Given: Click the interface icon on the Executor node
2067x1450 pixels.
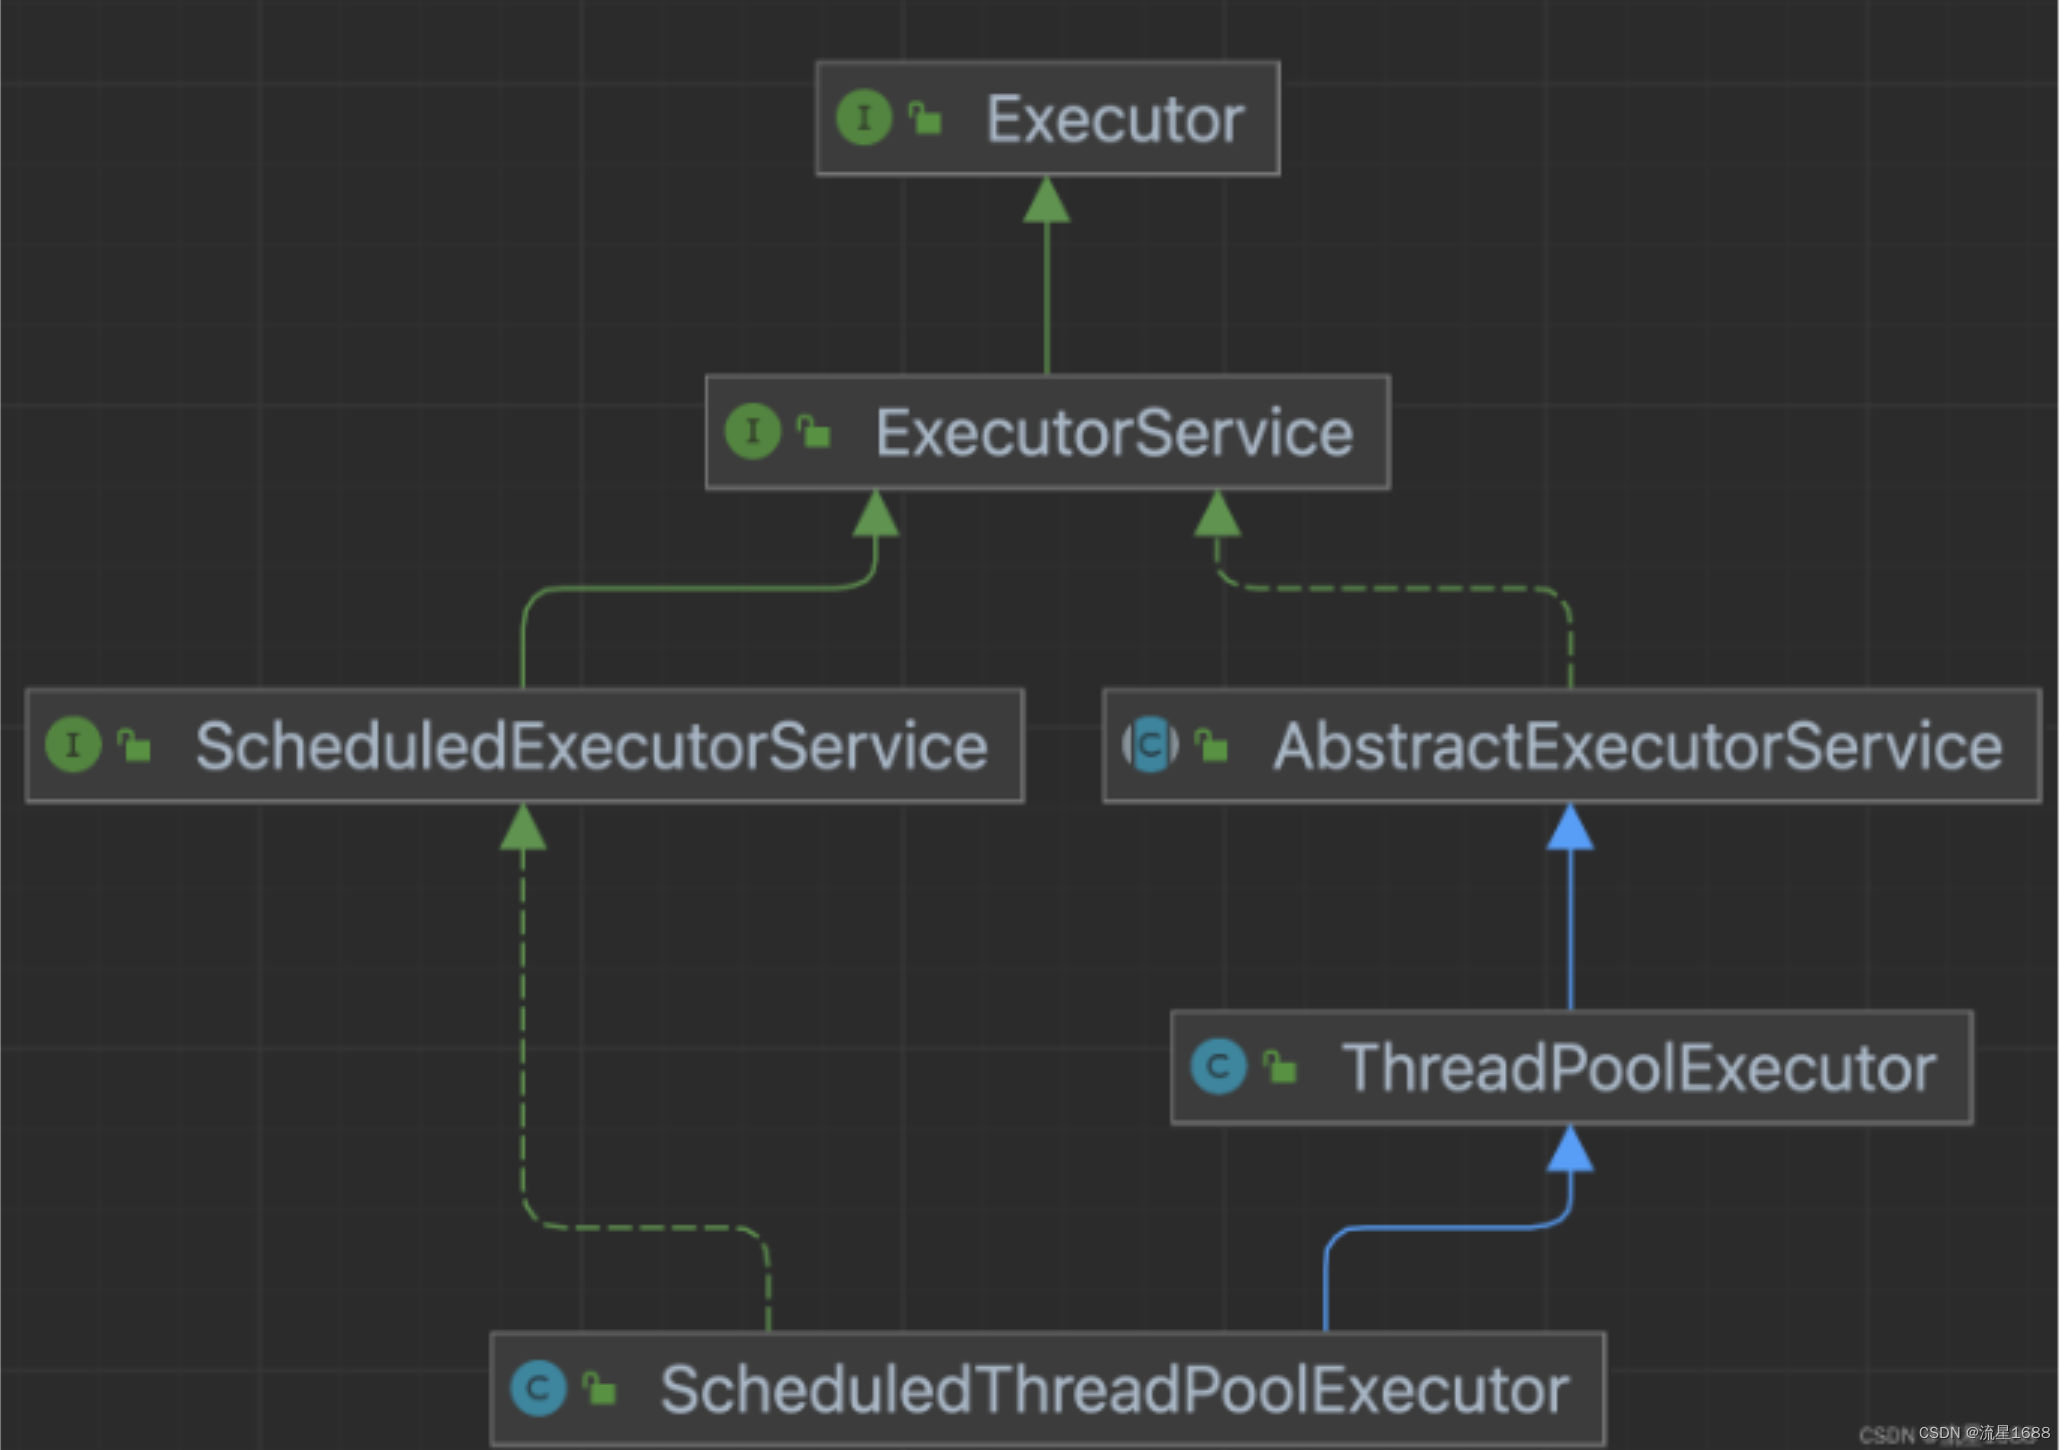Looking at the screenshot, I should tap(865, 117).
